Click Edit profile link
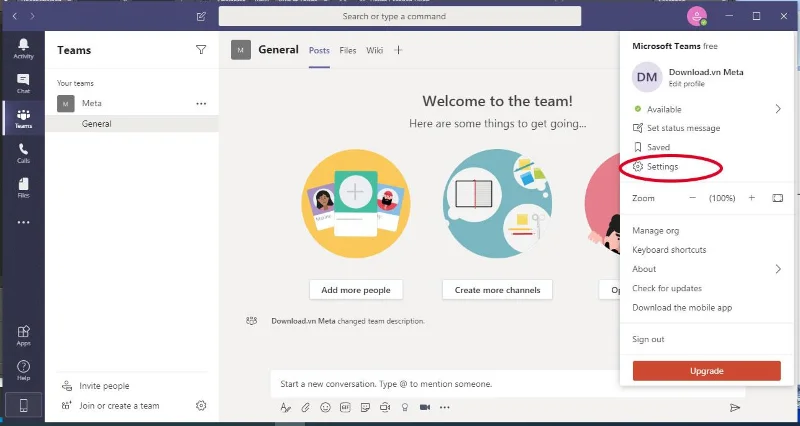The width and height of the screenshot is (800, 426). 686,84
